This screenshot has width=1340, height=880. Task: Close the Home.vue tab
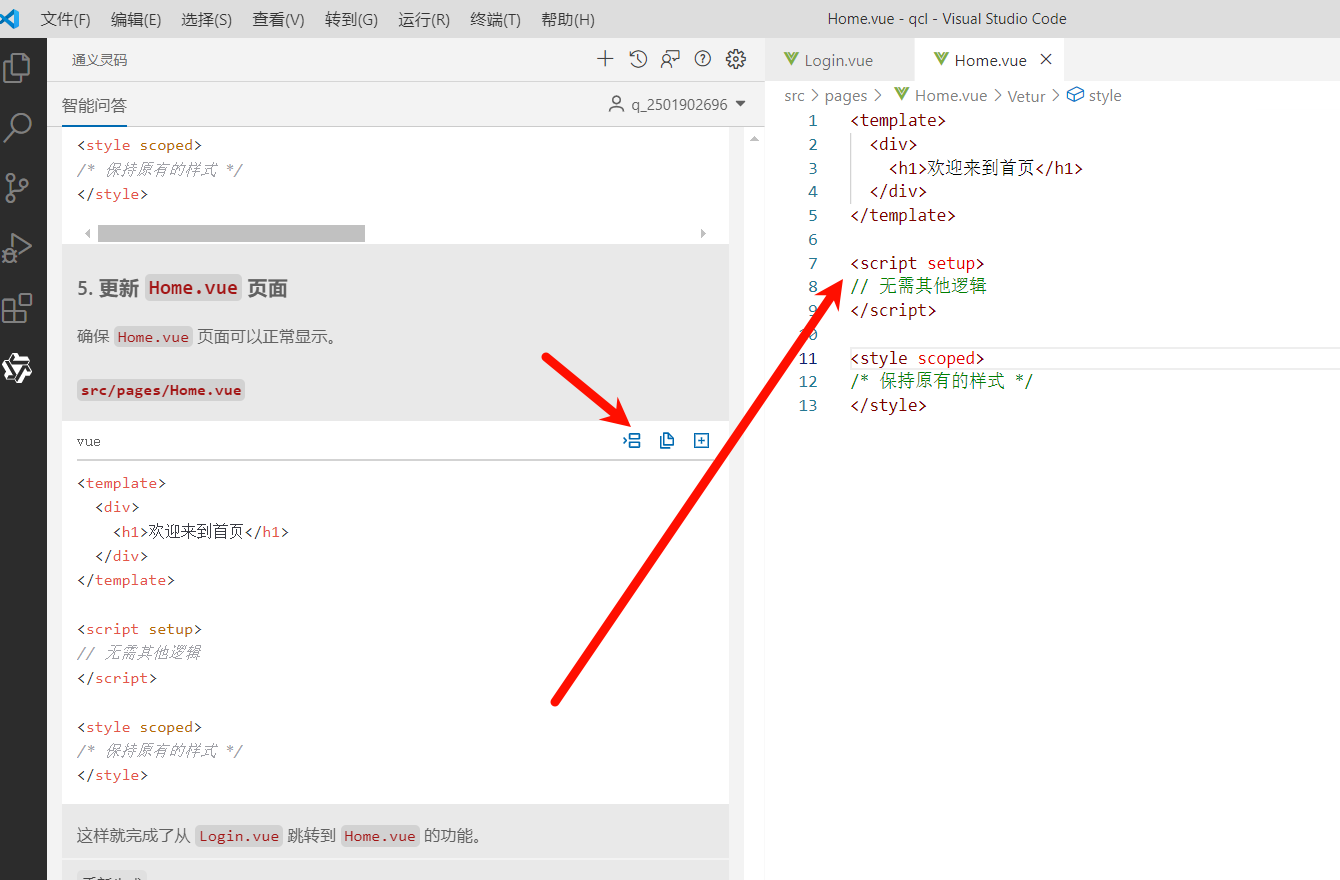coord(1046,60)
